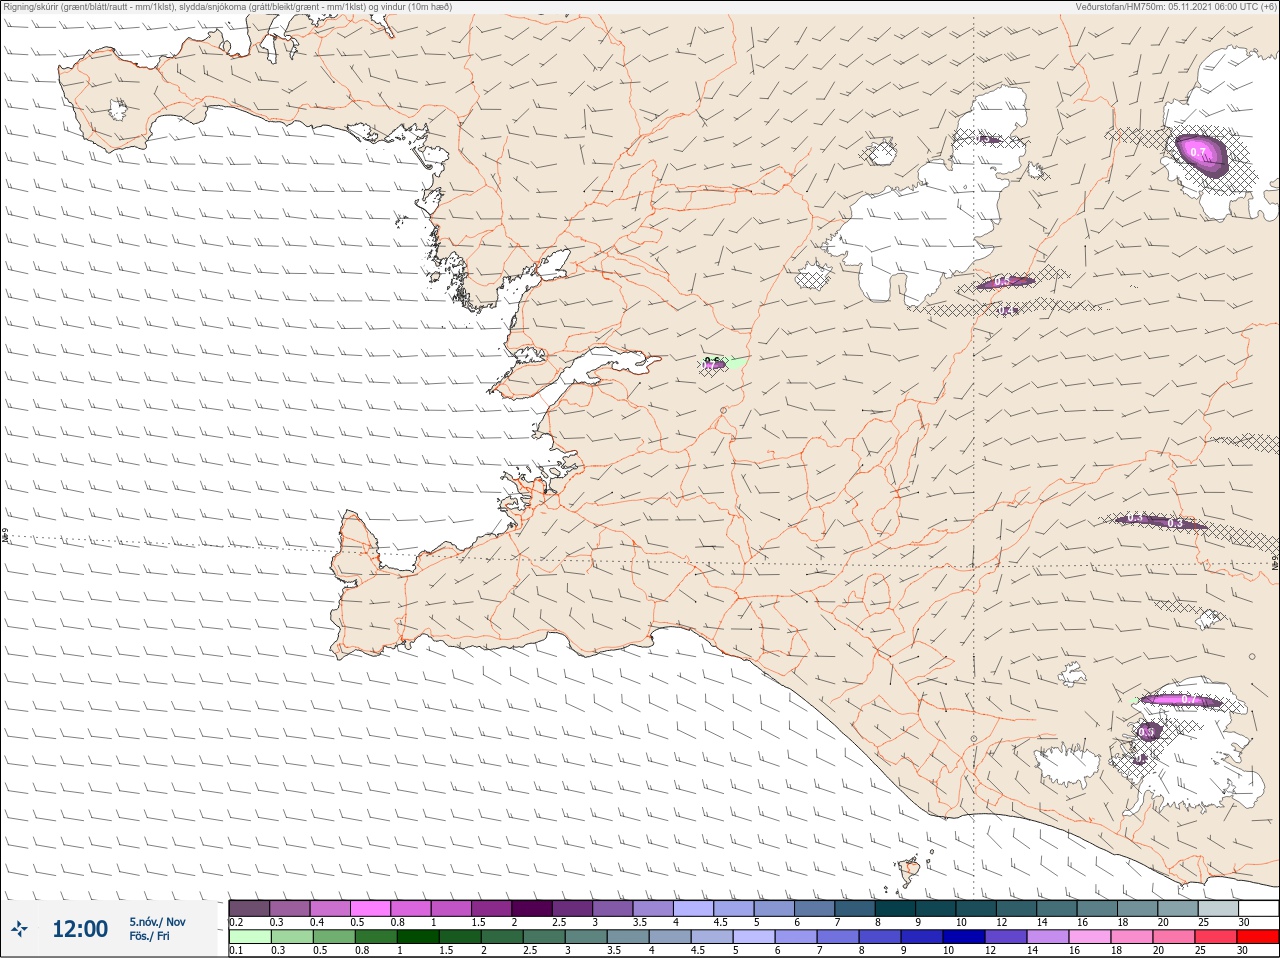Click the Veðurstofan logo icon beside 12:00

click(x=20, y=929)
